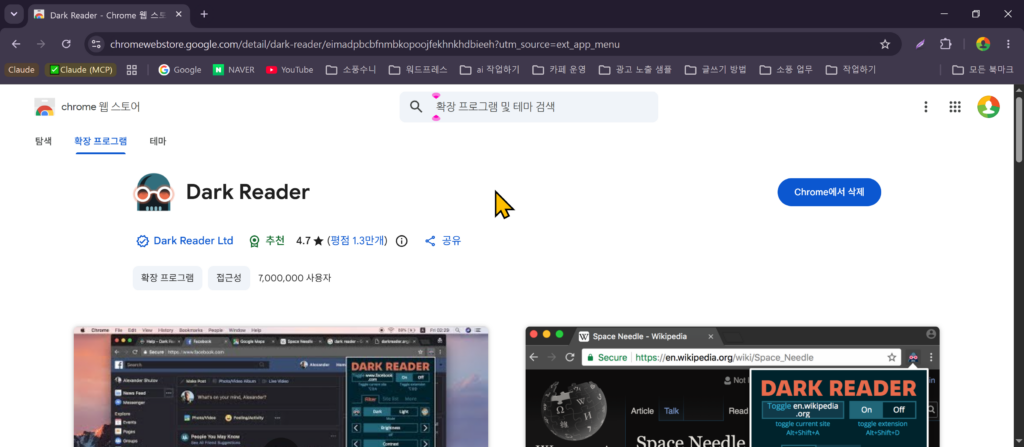Image resolution: width=1024 pixels, height=447 pixels.
Task: Open a new tab with plus button
Action: pos(204,14)
